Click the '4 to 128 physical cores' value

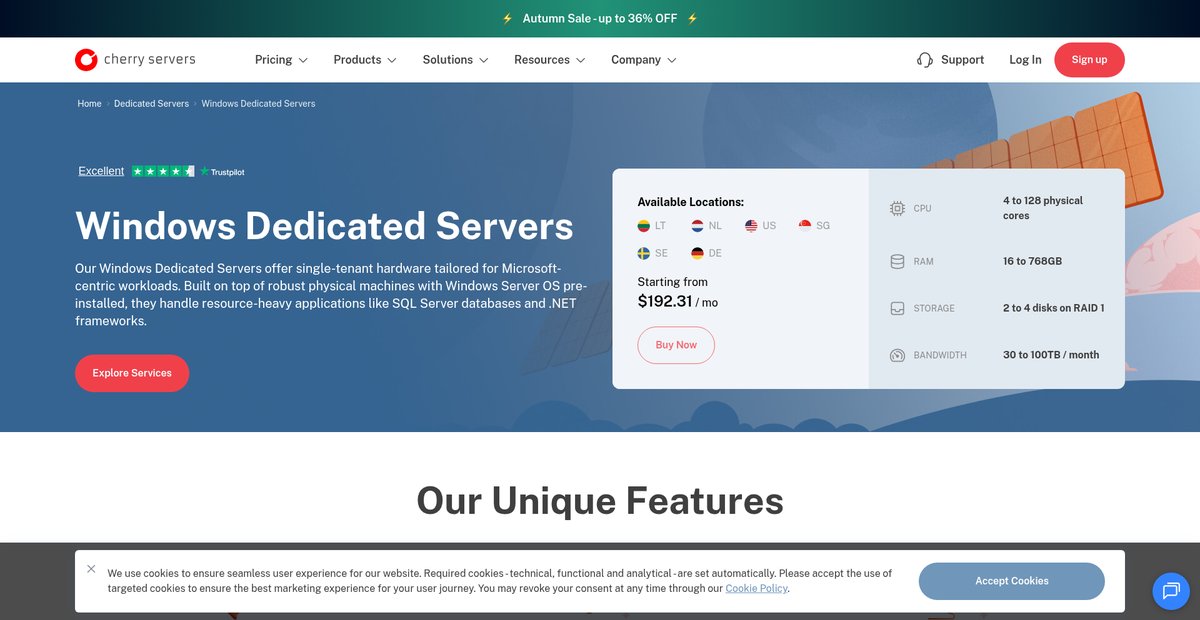(1043, 208)
